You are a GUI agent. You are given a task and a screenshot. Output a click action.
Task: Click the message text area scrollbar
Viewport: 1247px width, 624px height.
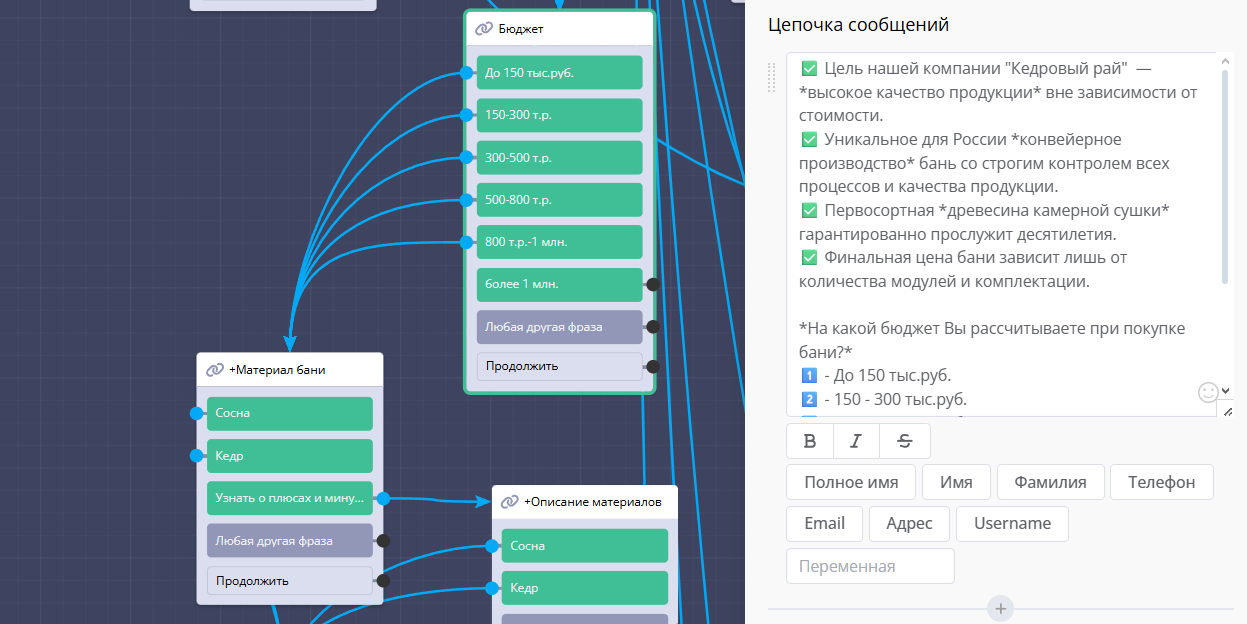click(1226, 170)
